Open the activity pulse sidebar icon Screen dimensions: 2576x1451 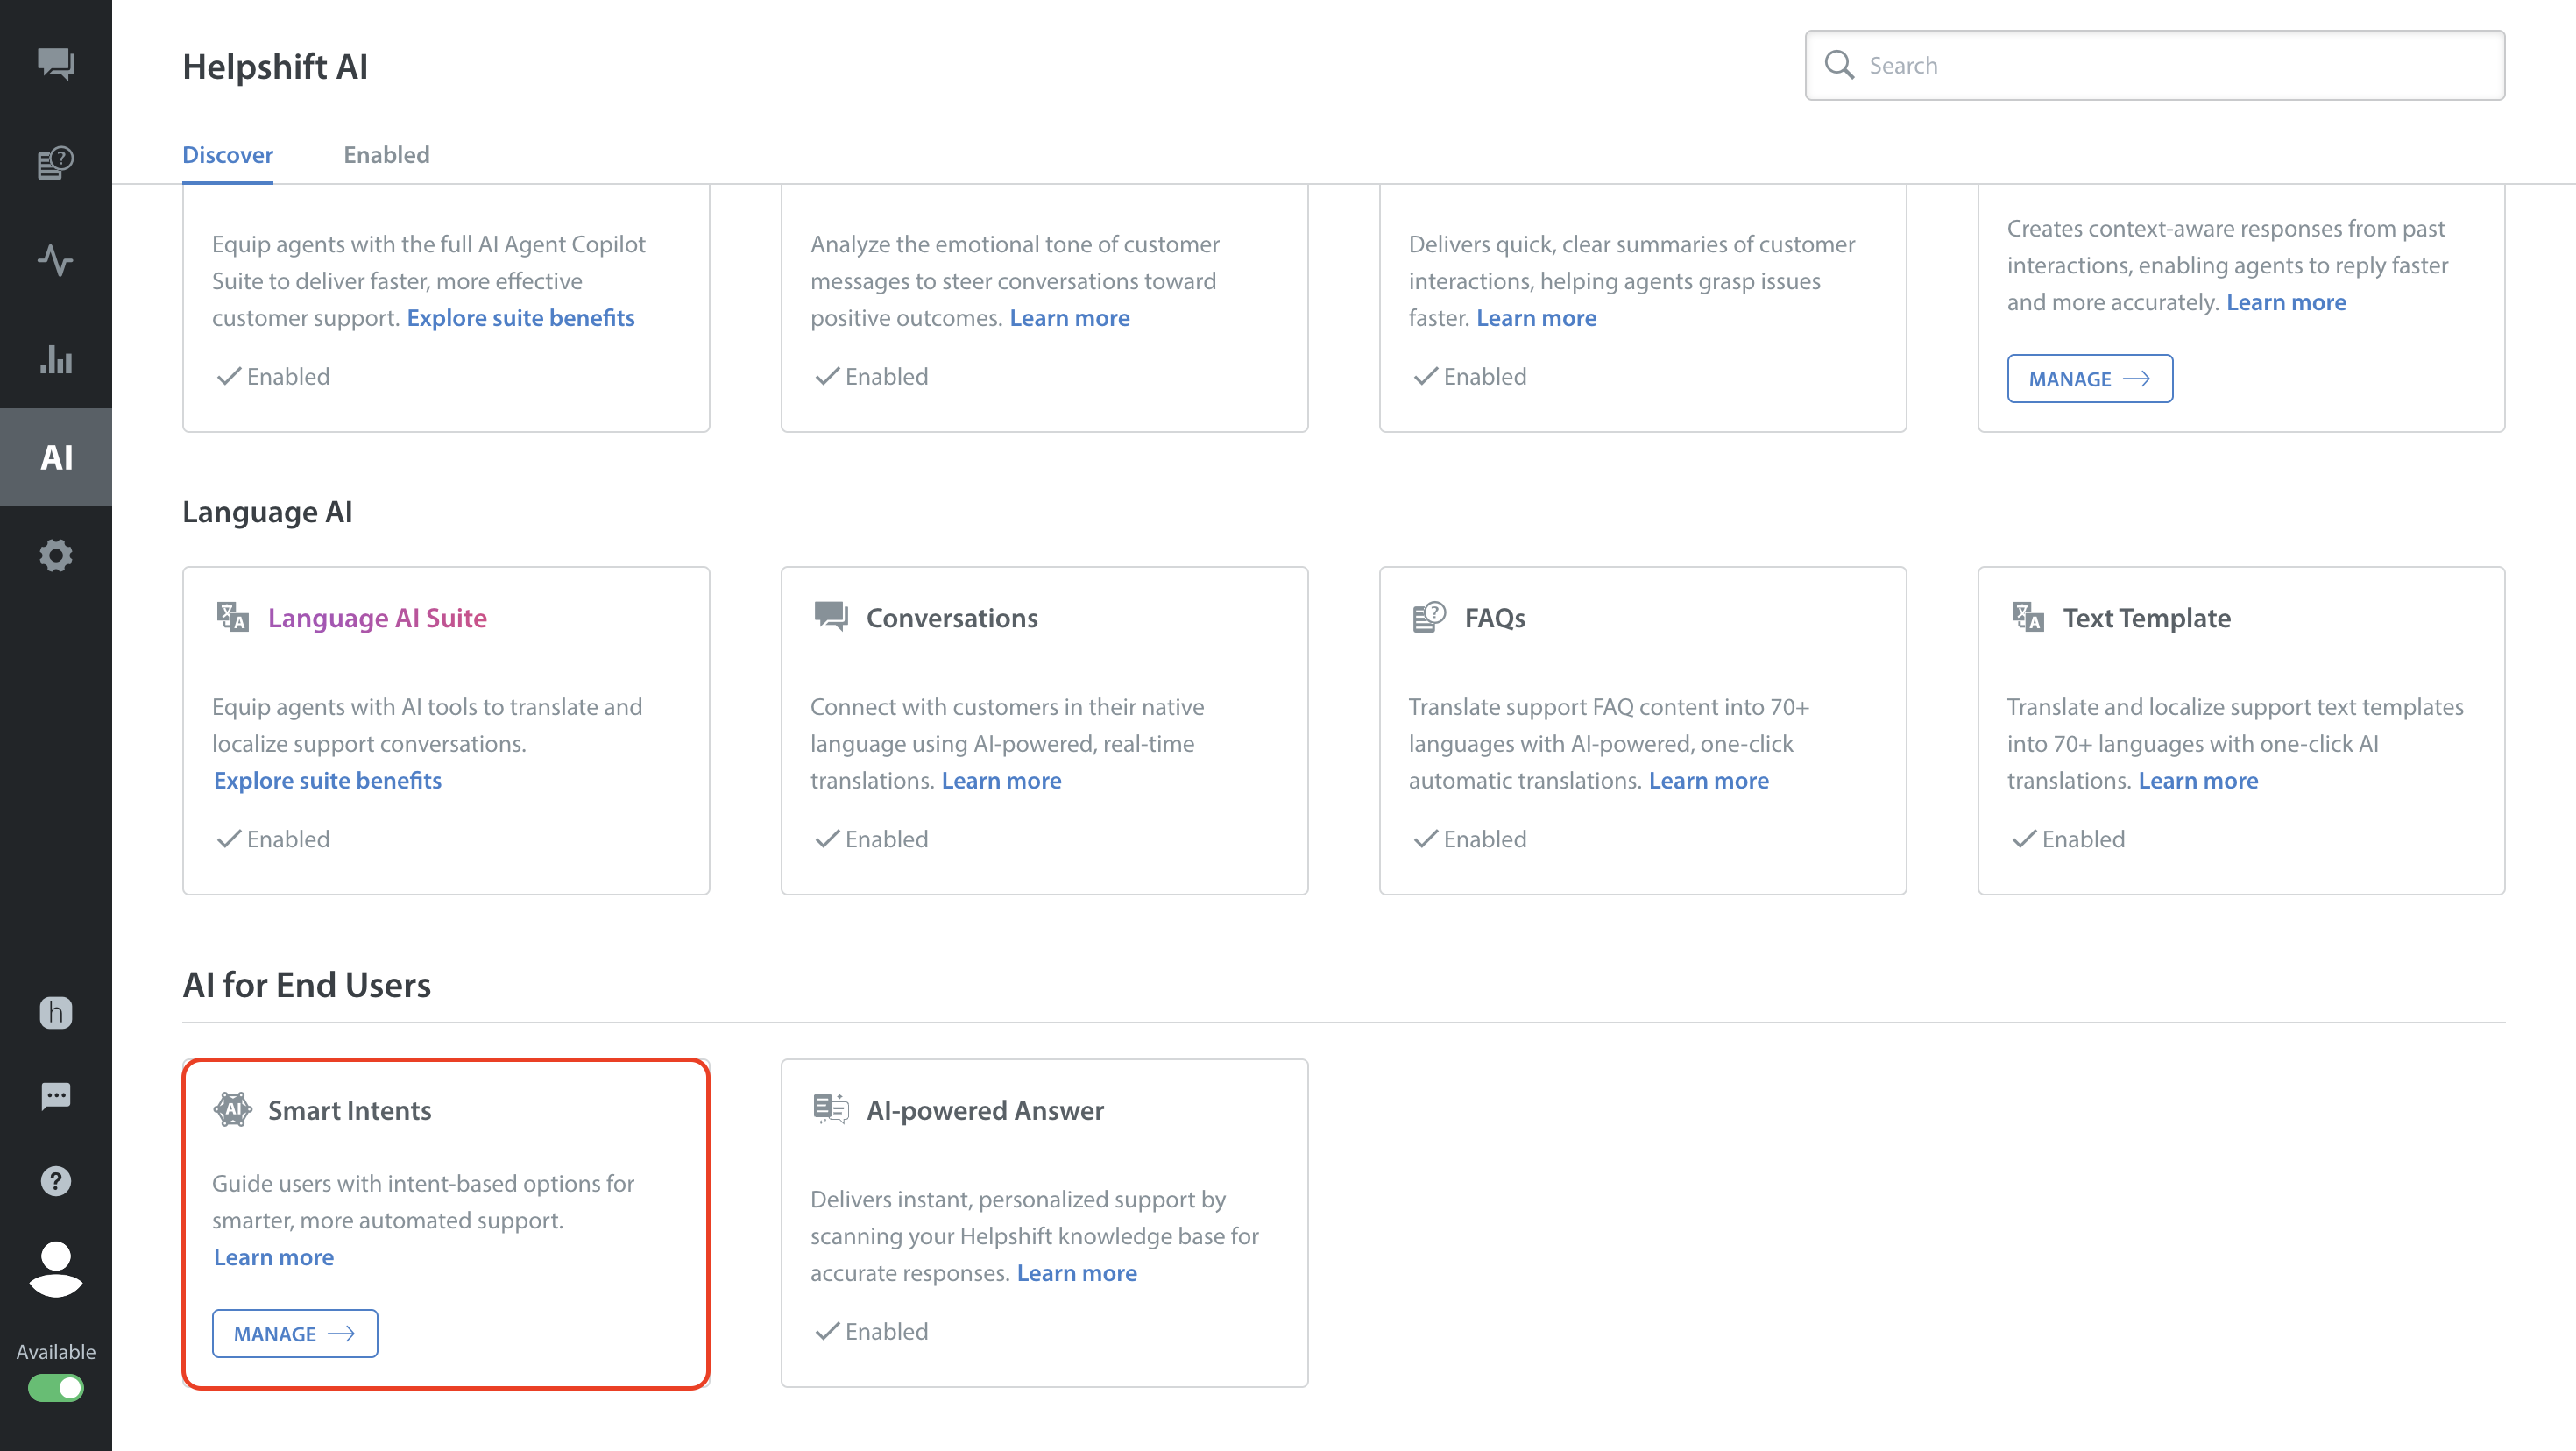point(56,260)
